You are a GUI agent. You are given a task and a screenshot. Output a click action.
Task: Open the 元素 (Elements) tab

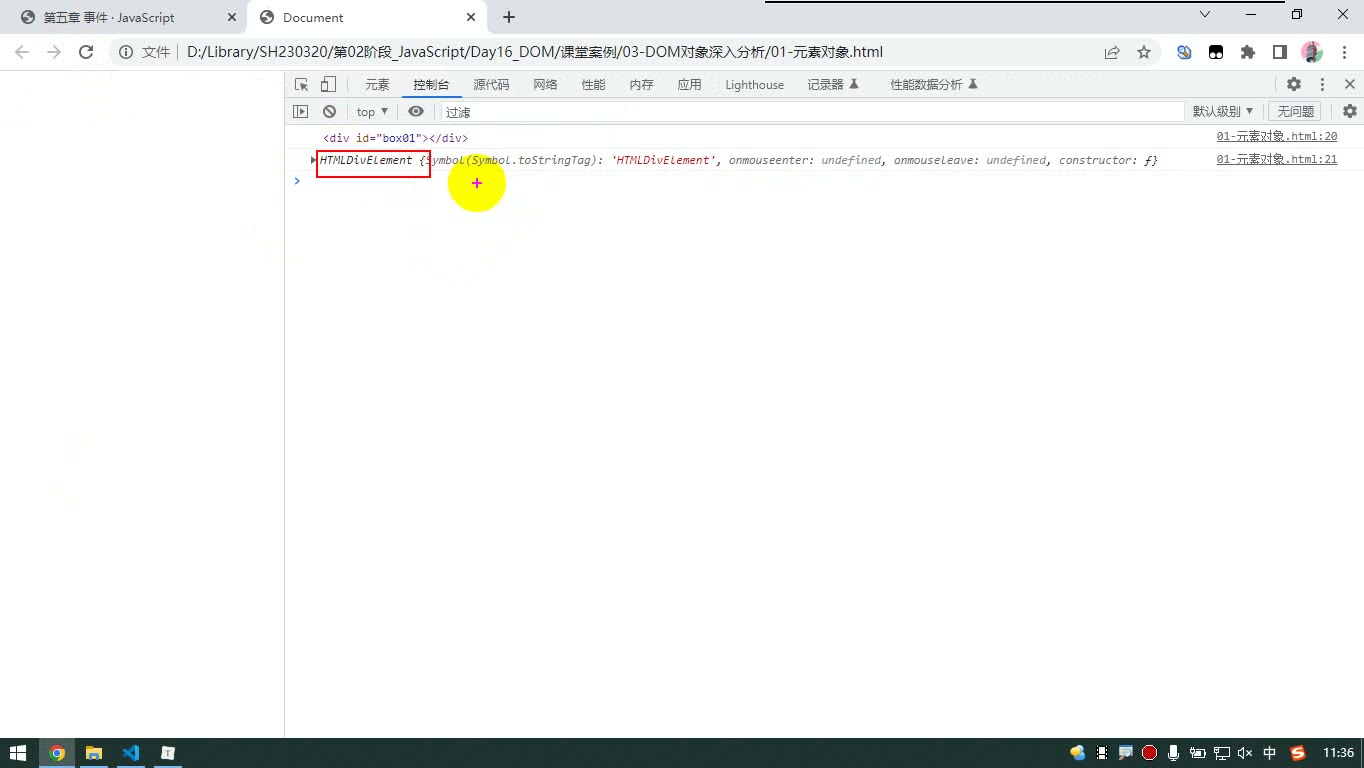point(377,85)
